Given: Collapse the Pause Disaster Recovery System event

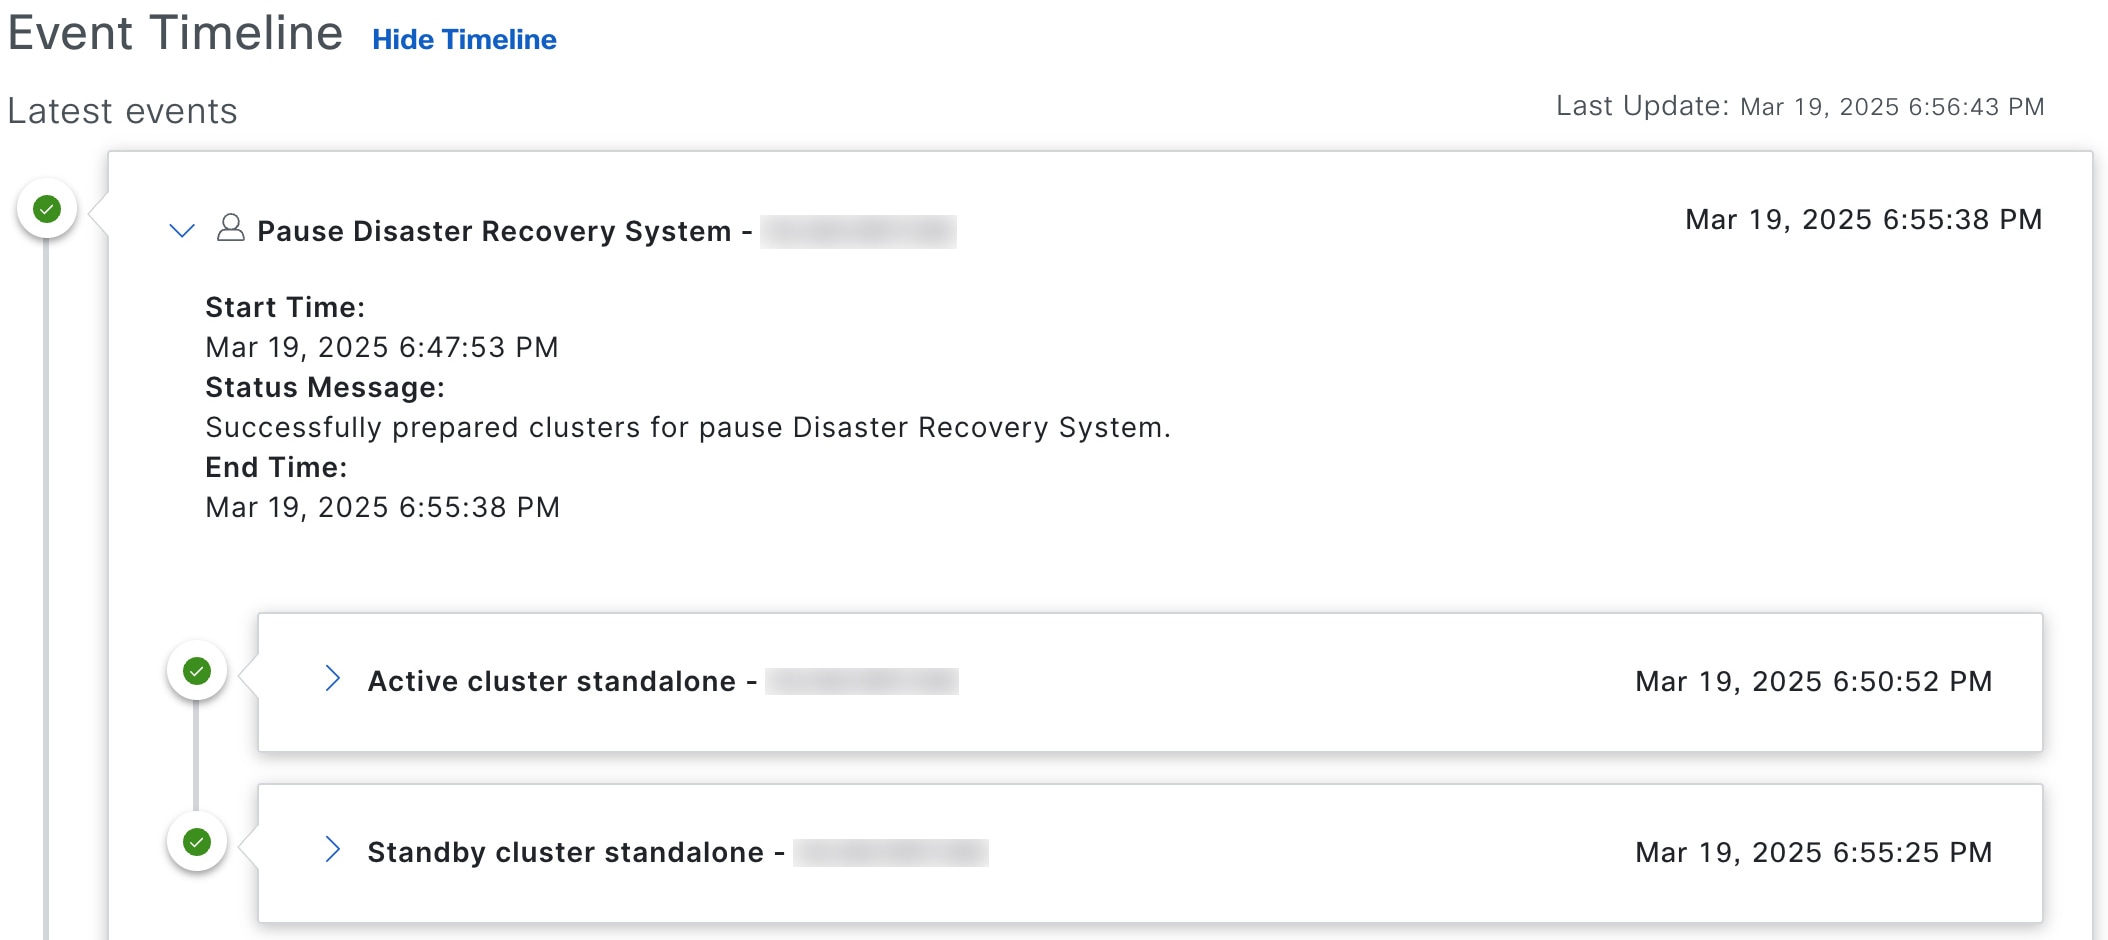Looking at the screenshot, I should pos(182,231).
